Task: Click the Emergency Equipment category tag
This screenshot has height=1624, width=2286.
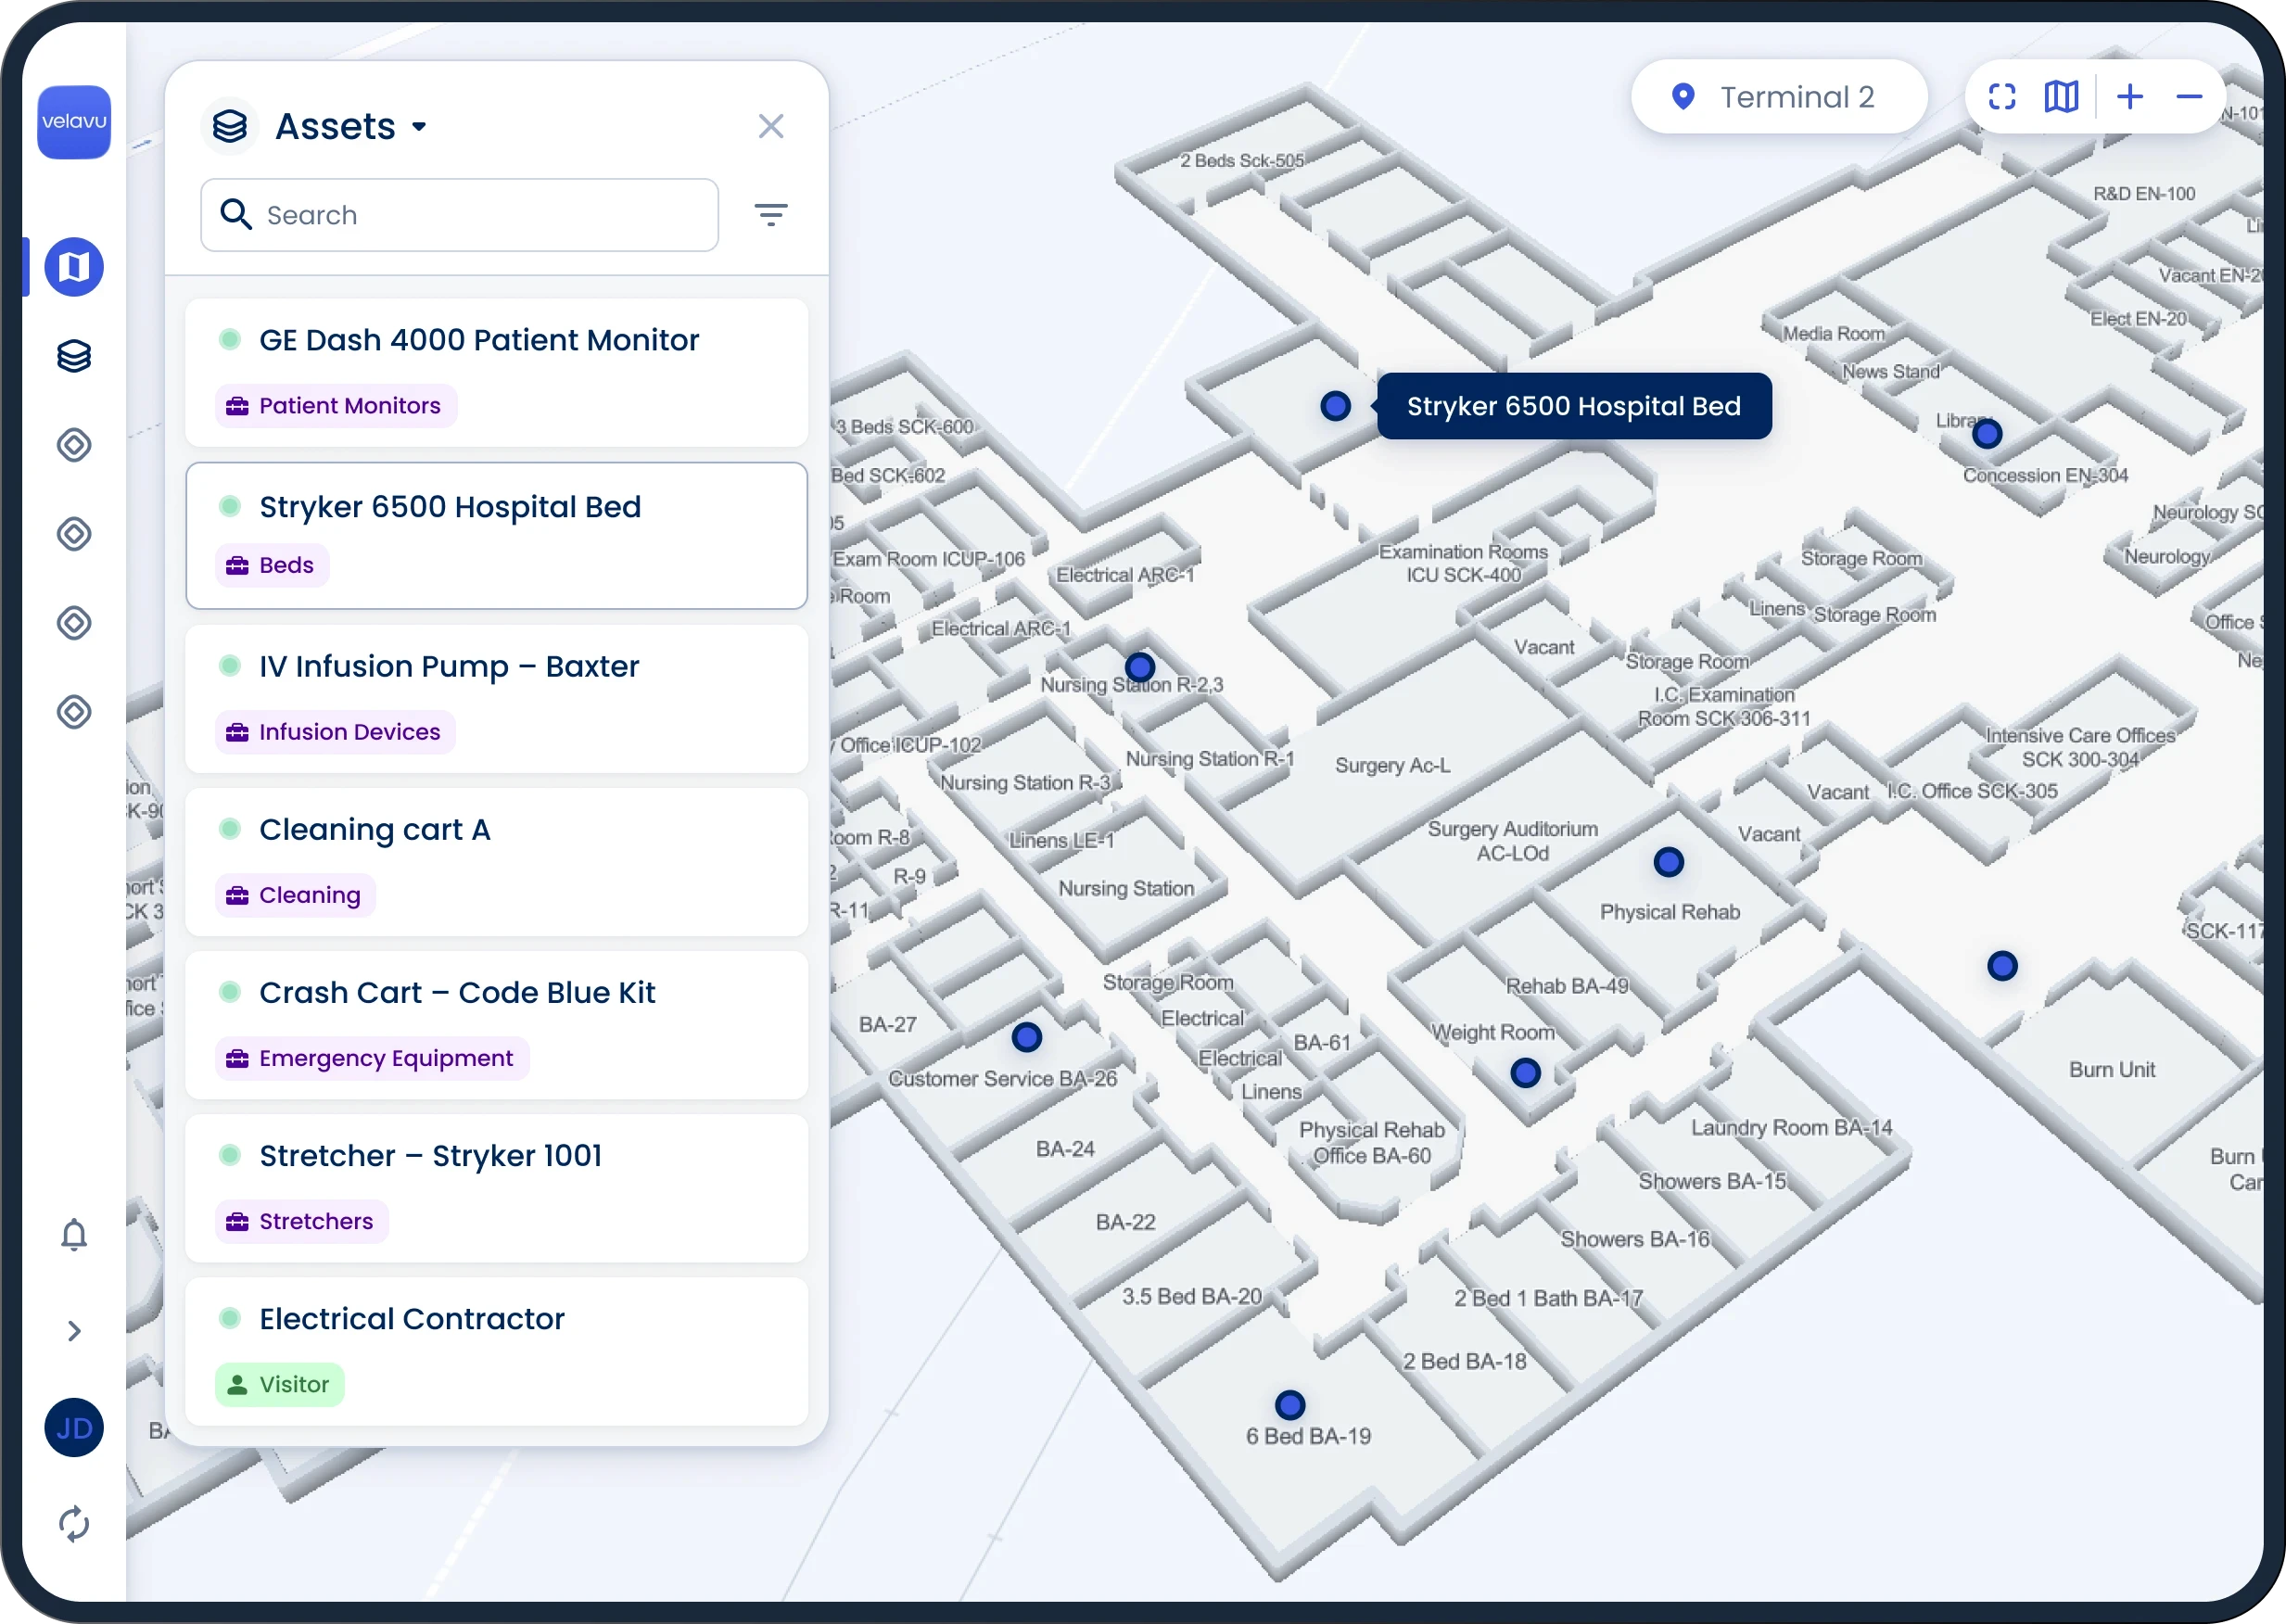Action: coord(372,1058)
